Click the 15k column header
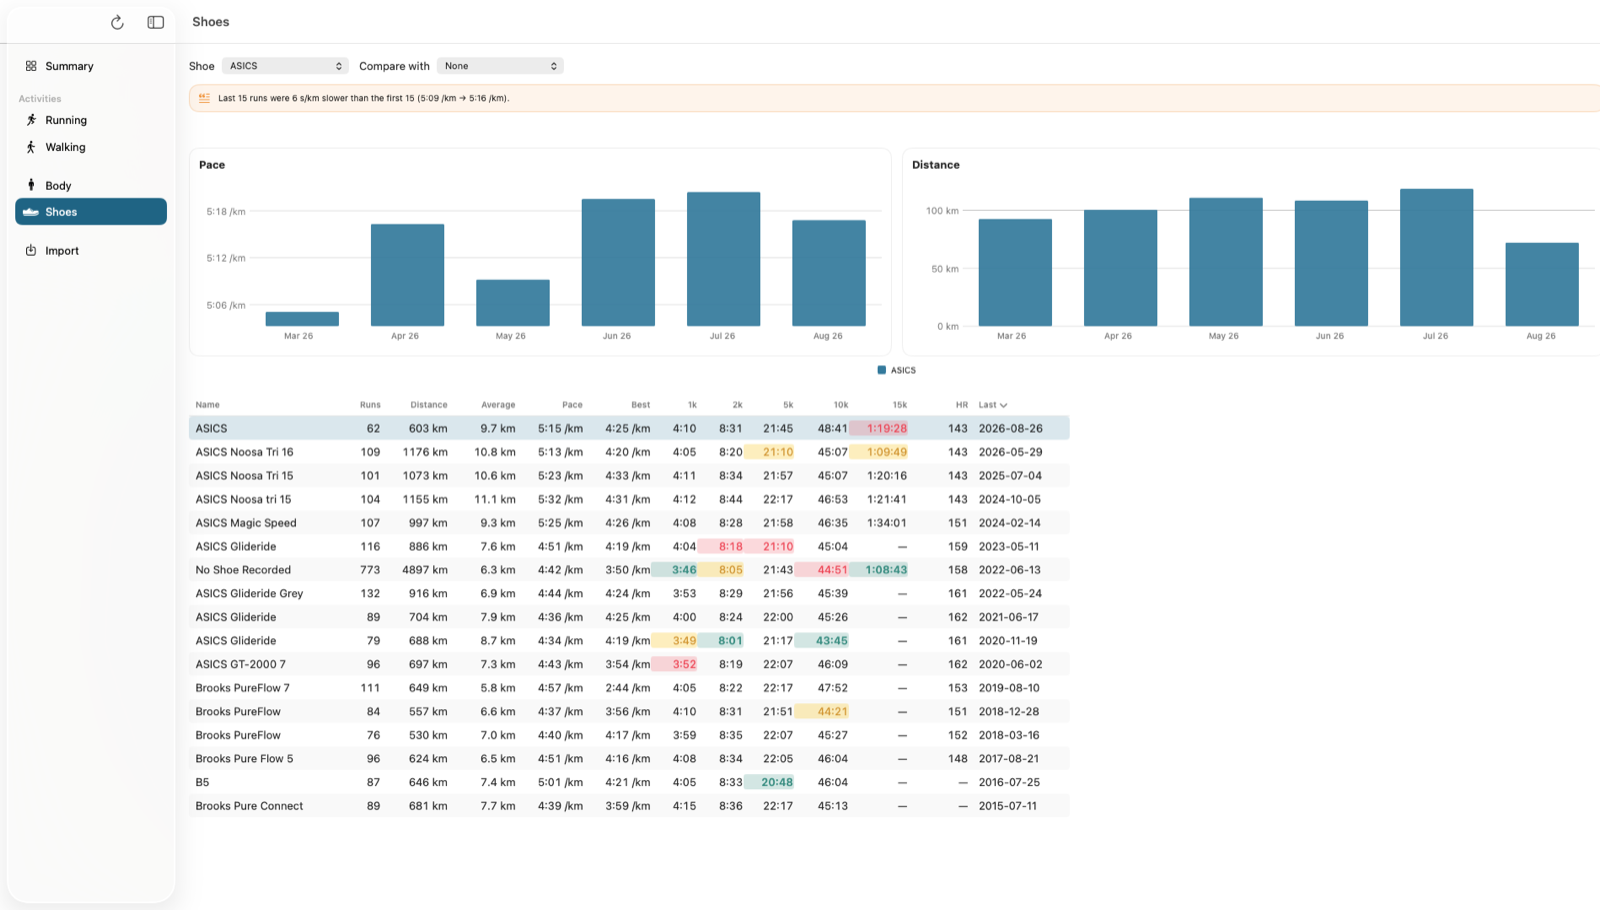This screenshot has width=1600, height=910. pyautogui.click(x=900, y=405)
